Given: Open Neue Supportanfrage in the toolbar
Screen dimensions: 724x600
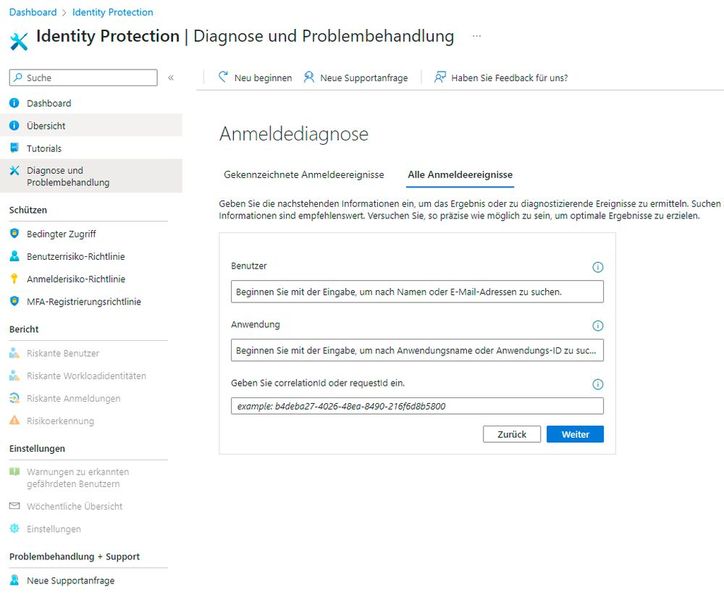Looking at the screenshot, I should [356, 77].
